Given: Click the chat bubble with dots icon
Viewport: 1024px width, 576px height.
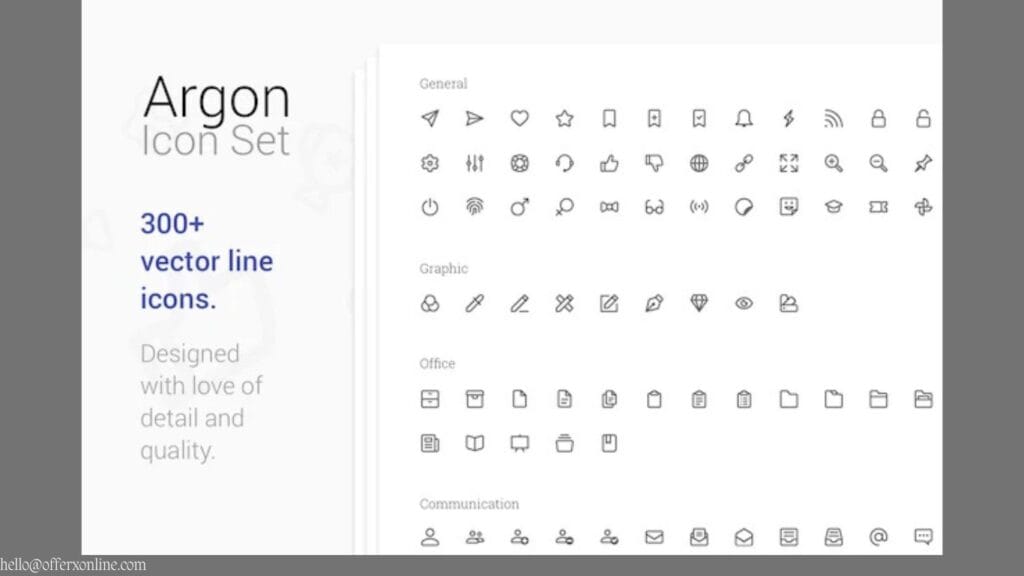Looking at the screenshot, I should [923, 537].
